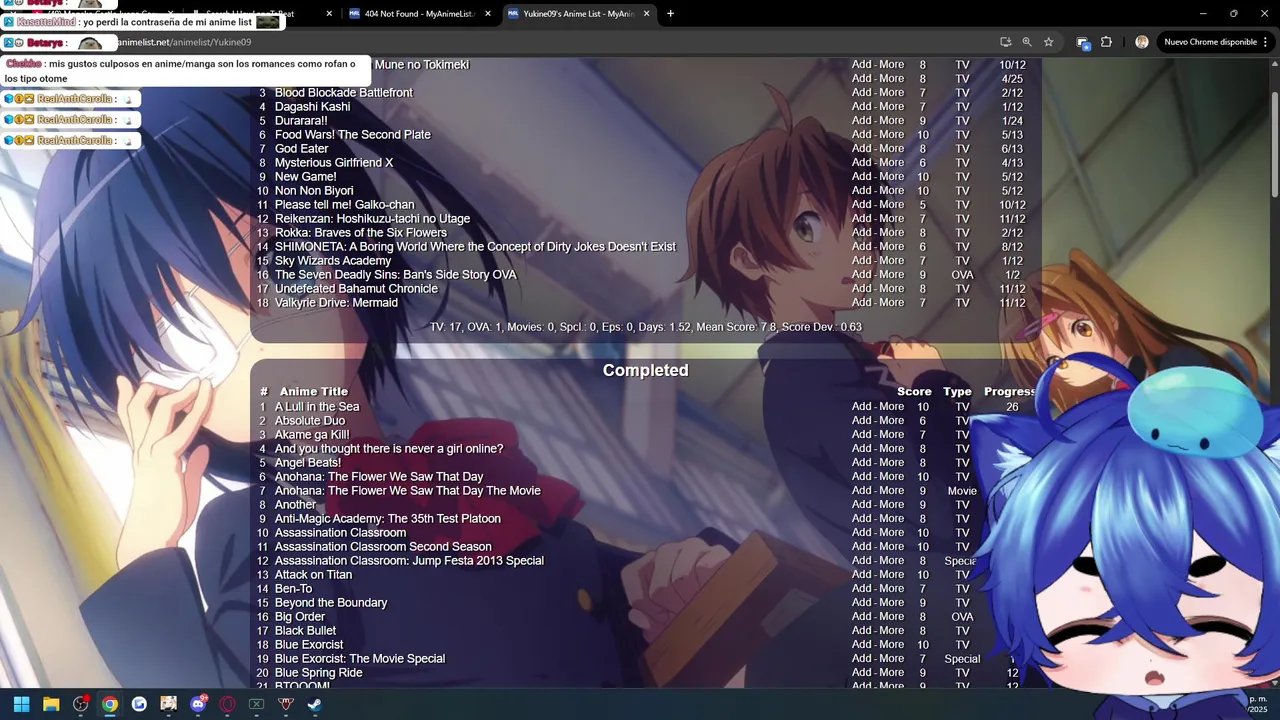Click More for Big Order row

click(892, 617)
